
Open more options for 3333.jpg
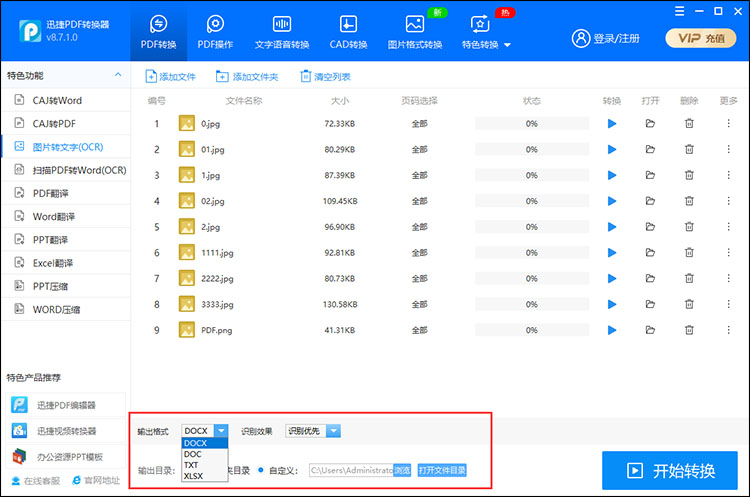pyautogui.click(x=728, y=304)
